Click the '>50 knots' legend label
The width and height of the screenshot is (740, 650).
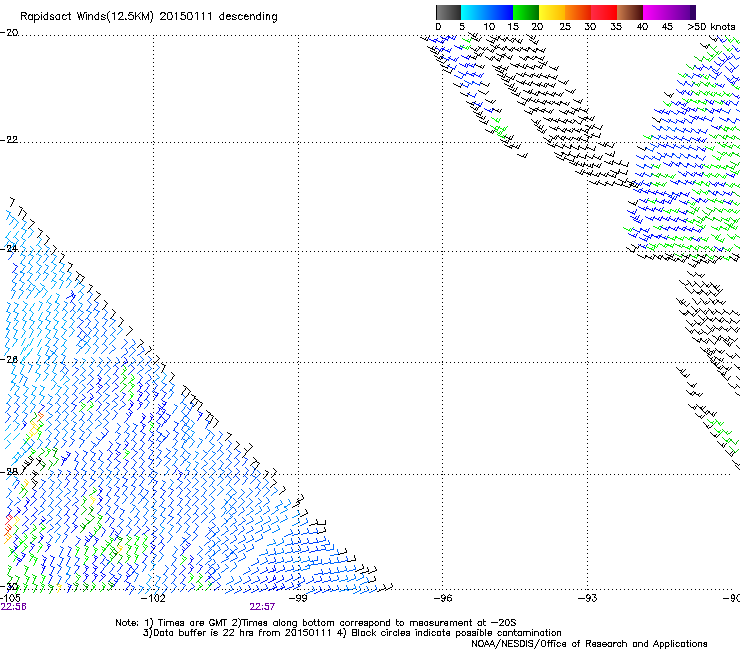click(x=711, y=27)
